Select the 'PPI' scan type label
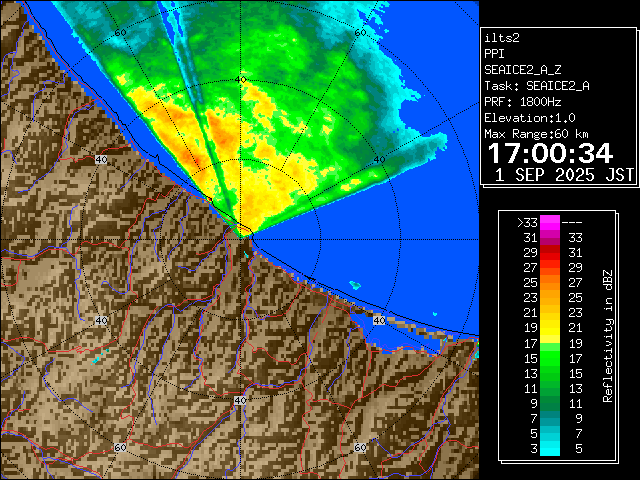 pyautogui.click(x=495, y=53)
